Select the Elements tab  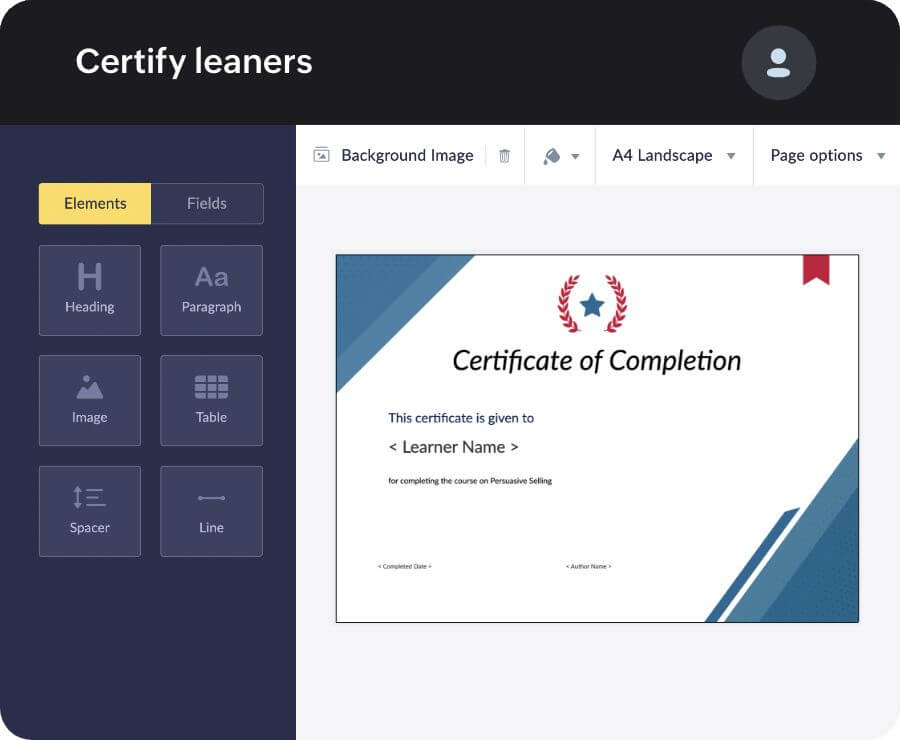(x=94, y=203)
